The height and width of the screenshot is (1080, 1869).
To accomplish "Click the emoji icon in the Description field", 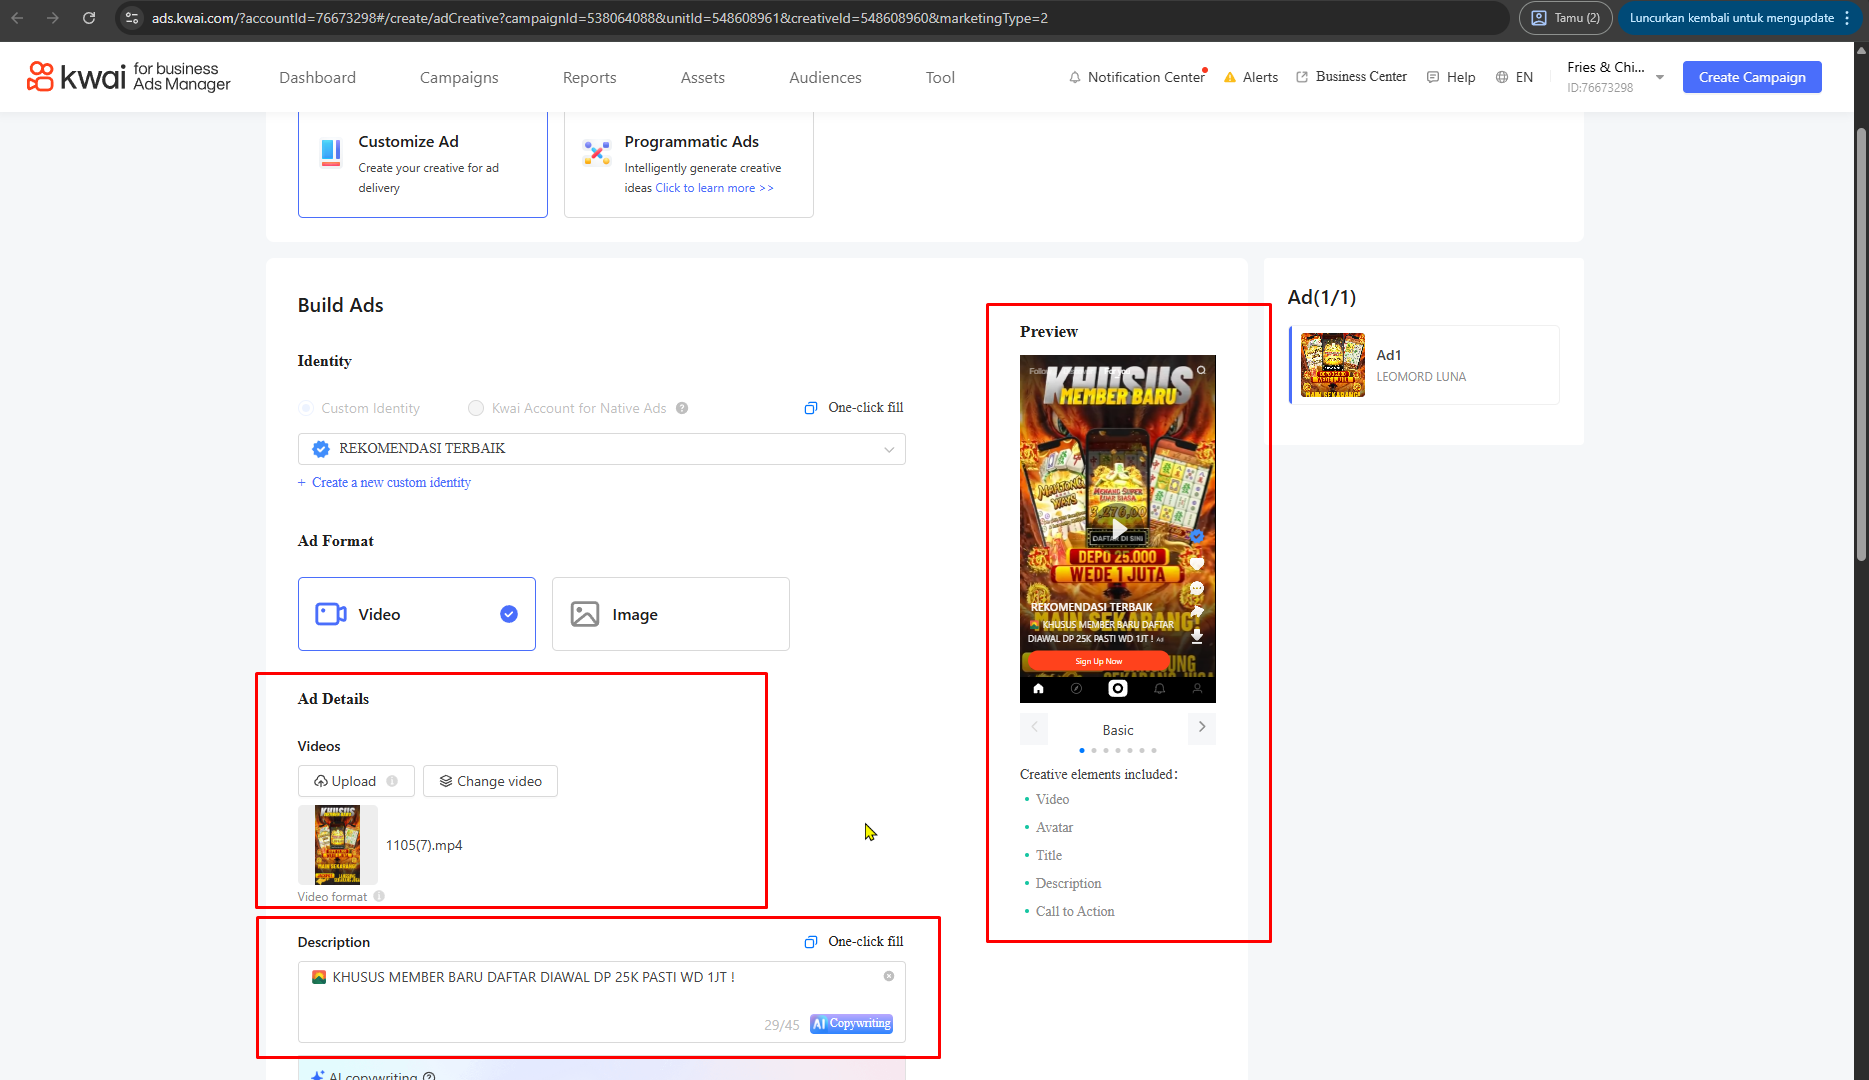I will coord(319,977).
